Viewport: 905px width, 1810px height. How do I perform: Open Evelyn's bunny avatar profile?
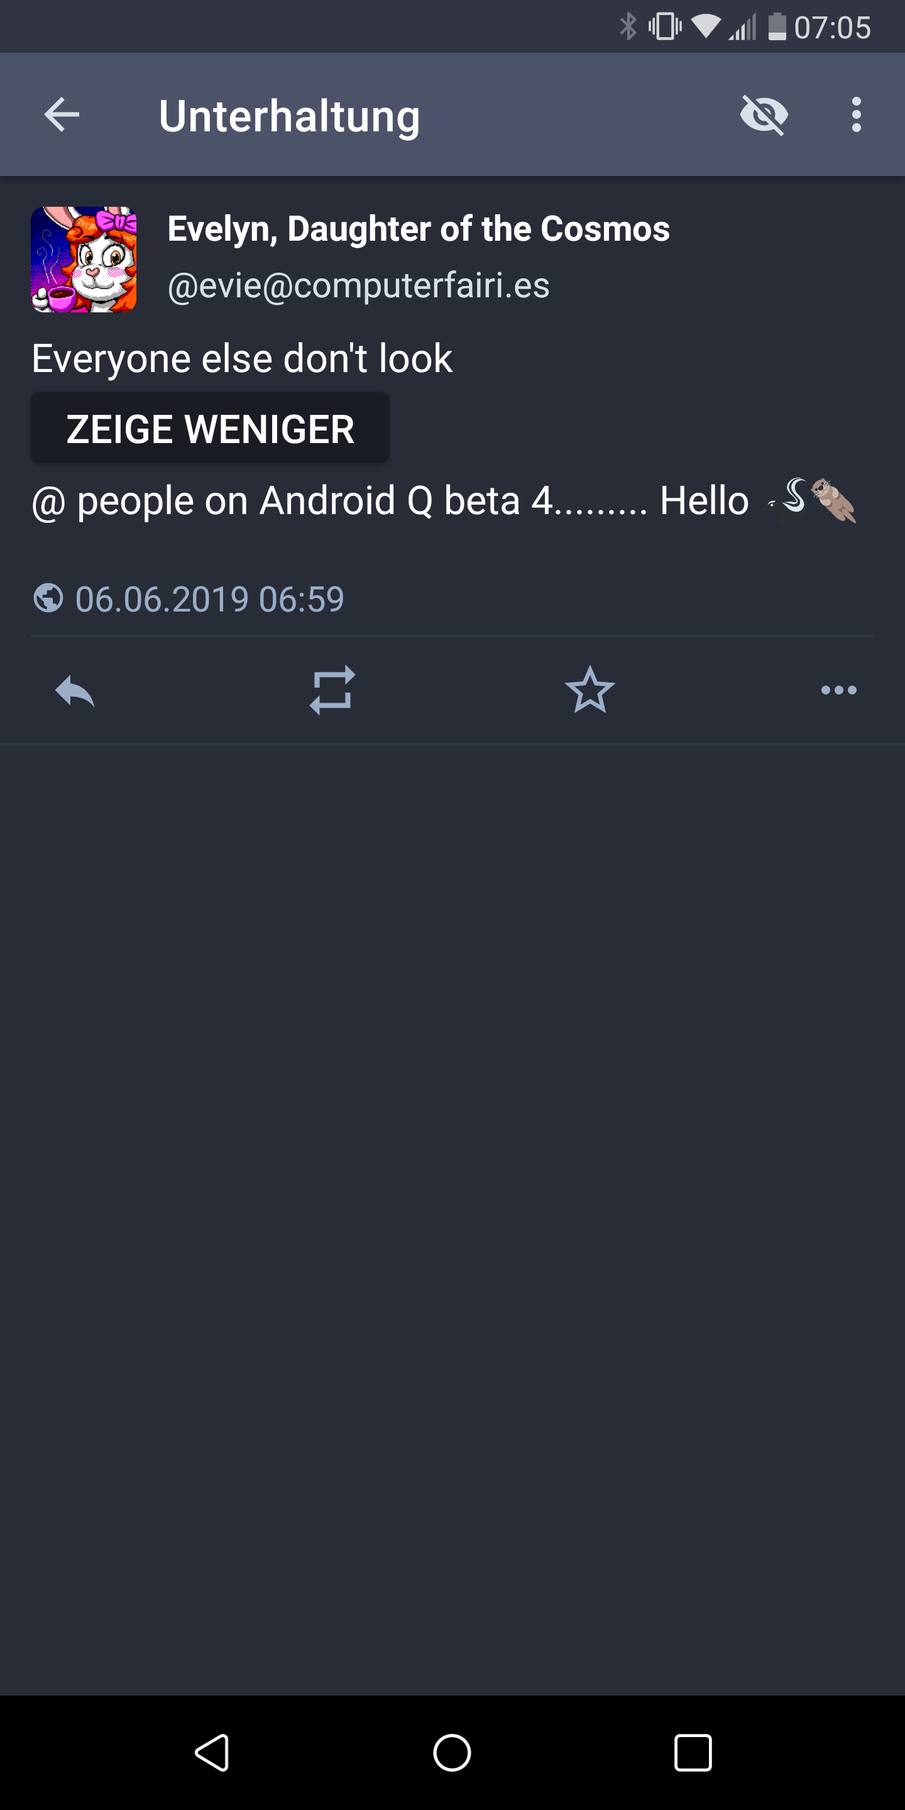[x=84, y=260]
